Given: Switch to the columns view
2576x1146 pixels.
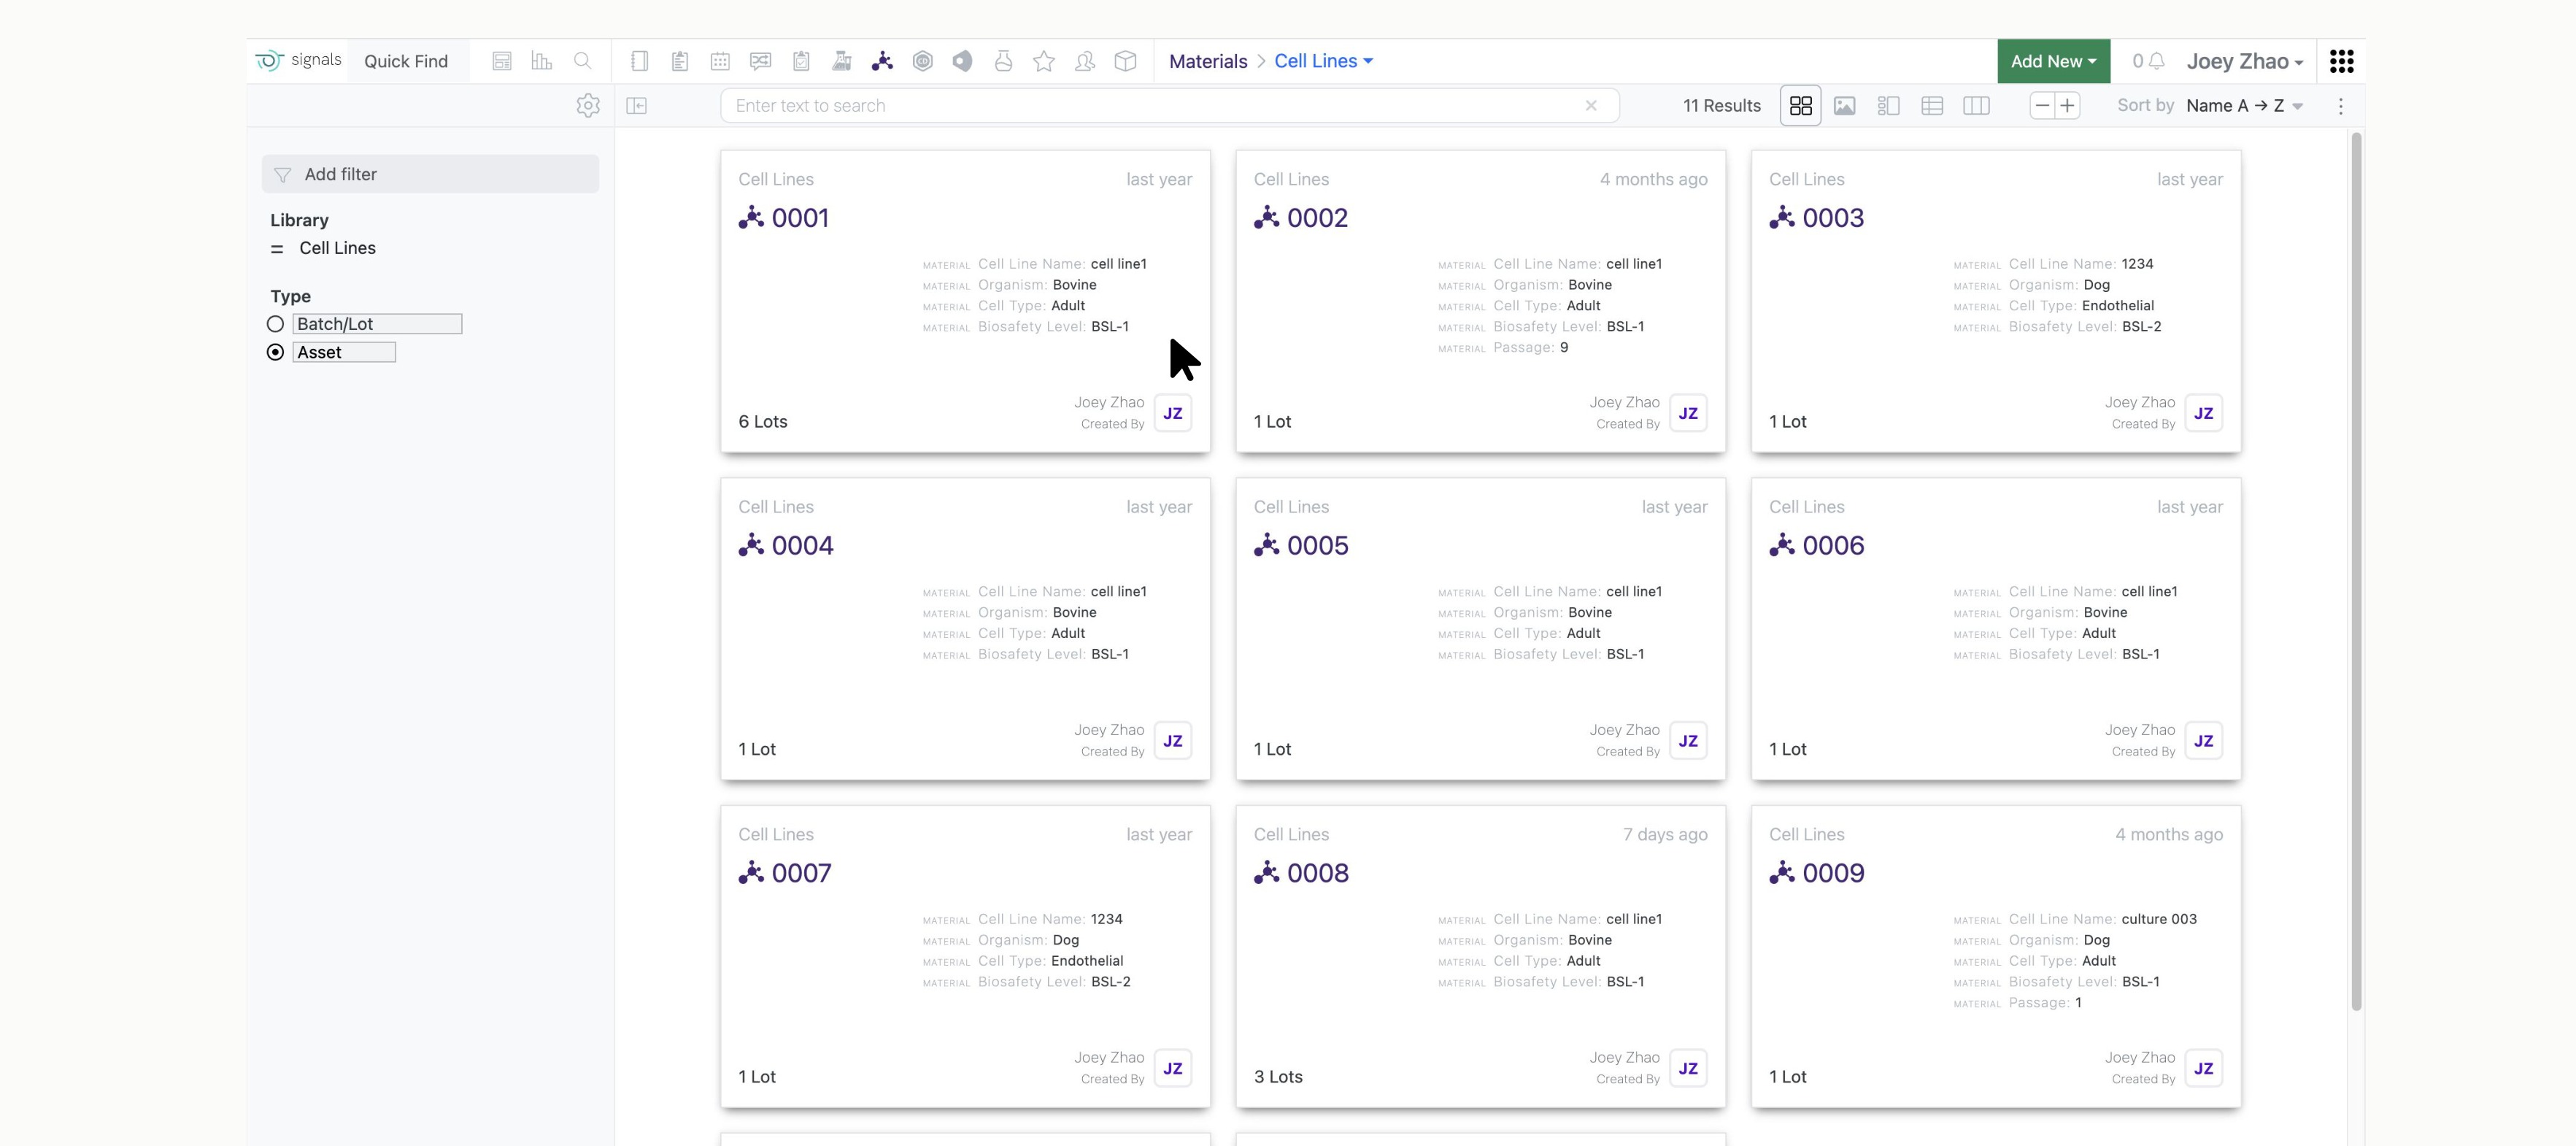Looking at the screenshot, I should [1976, 106].
